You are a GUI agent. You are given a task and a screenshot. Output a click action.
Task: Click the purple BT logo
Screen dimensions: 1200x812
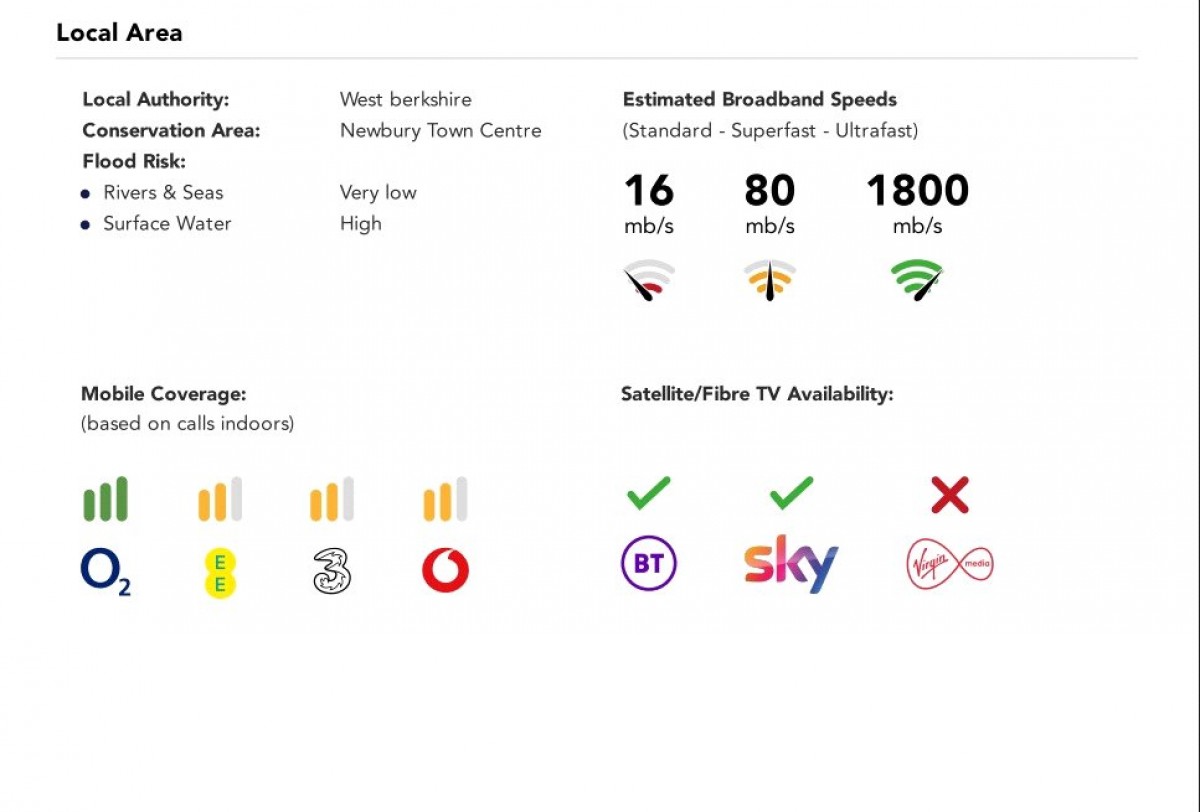649,564
